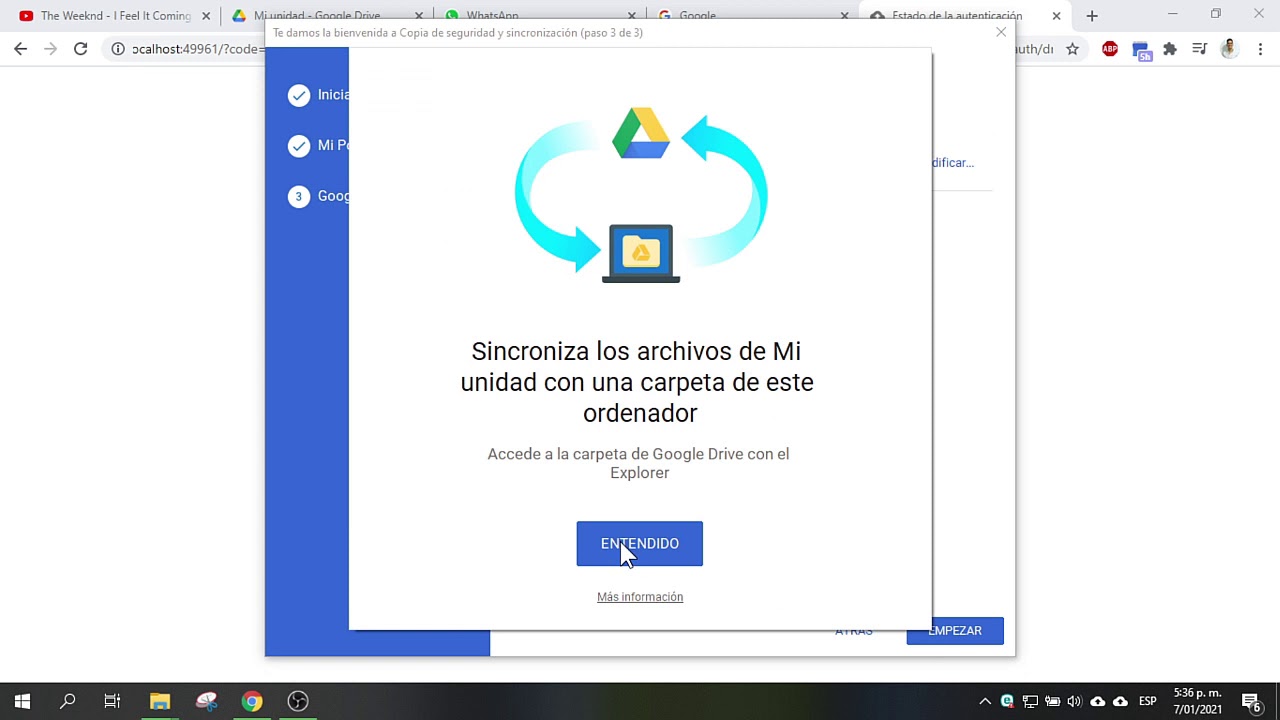Click the checkmark icon next to Mi P step
1280x720 pixels.
click(x=299, y=146)
